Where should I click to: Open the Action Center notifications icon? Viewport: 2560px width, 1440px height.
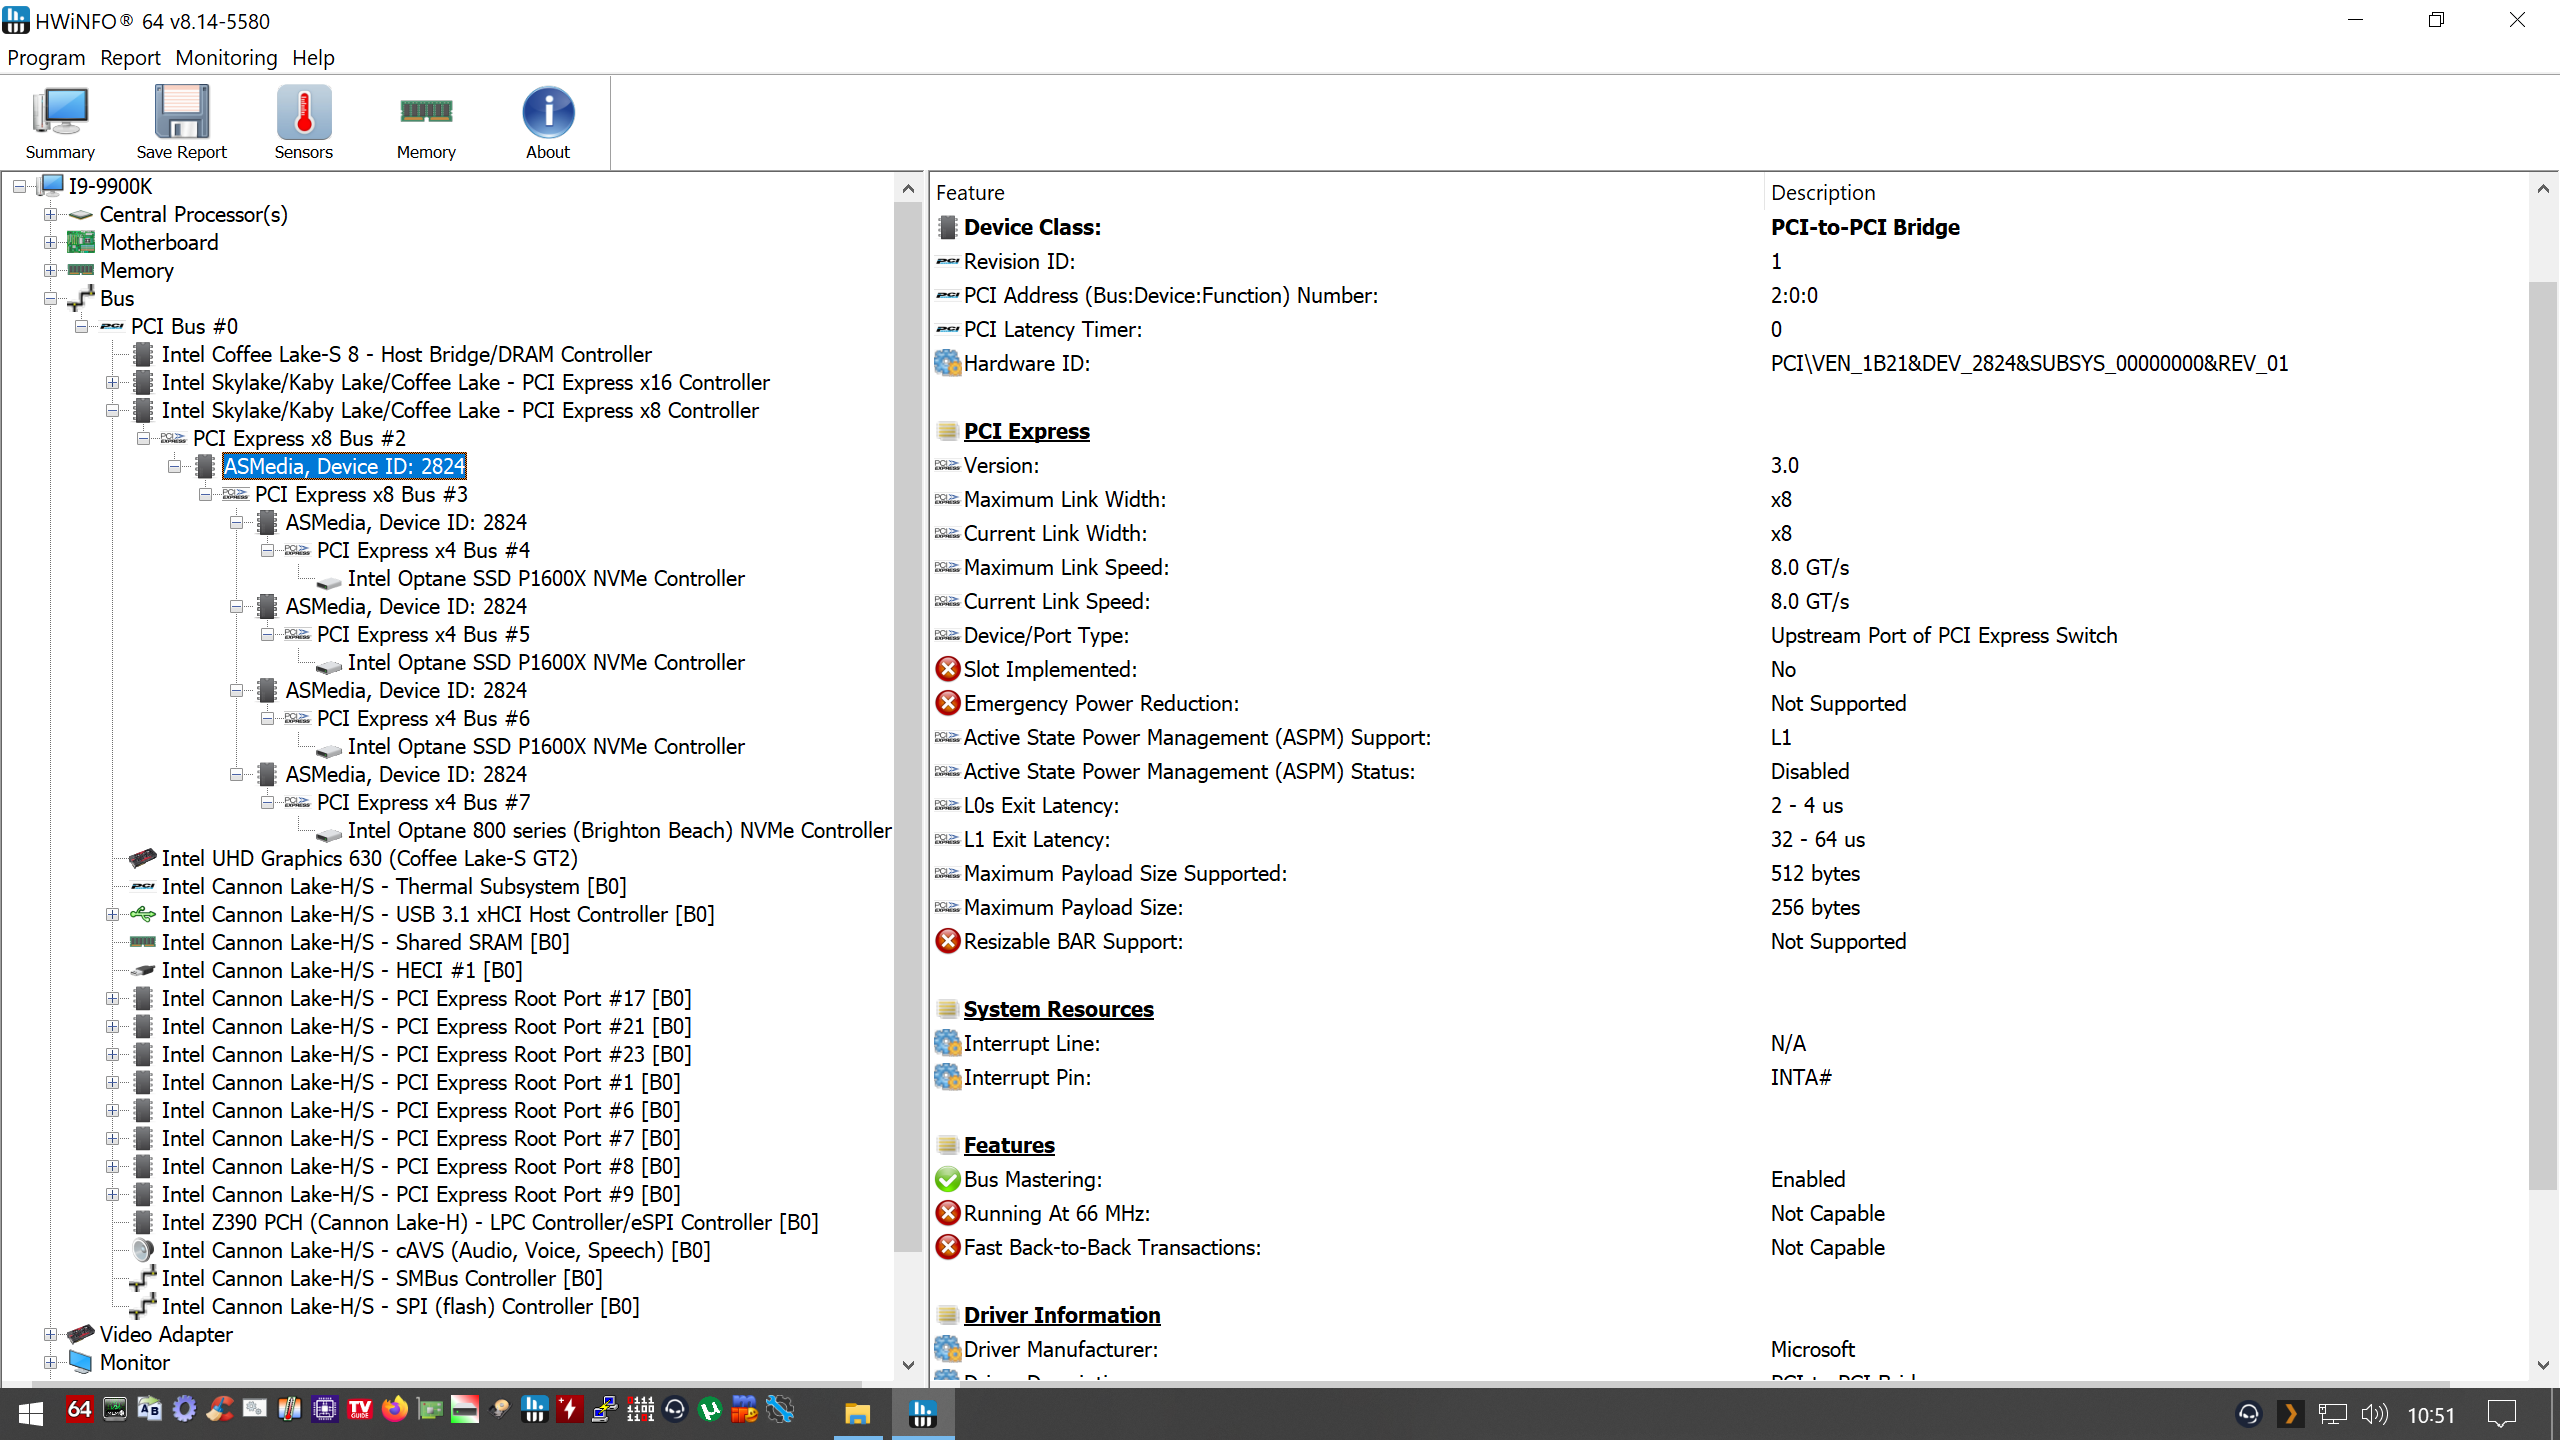(2501, 1414)
